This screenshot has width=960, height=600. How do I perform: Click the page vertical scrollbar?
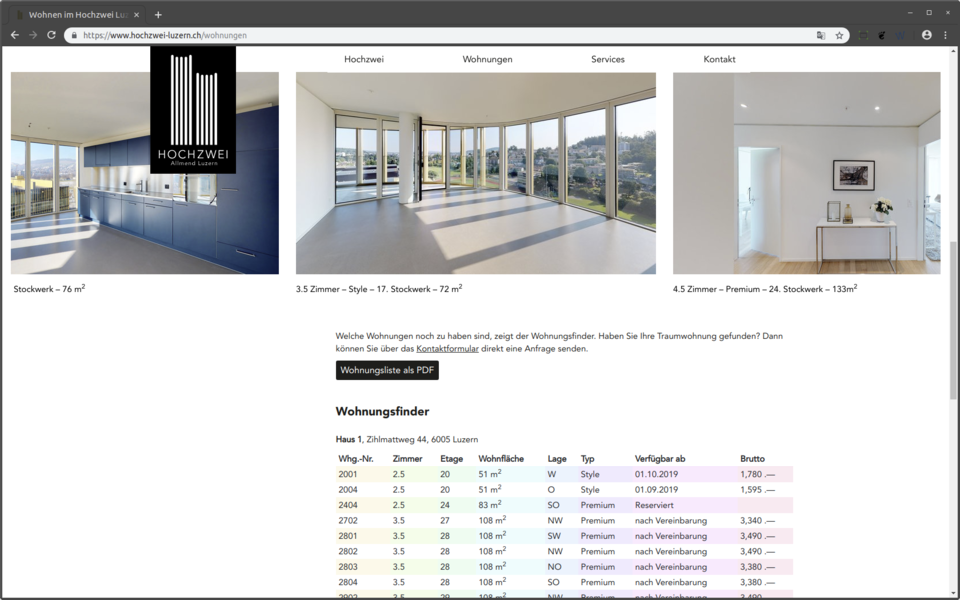click(x=953, y=321)
